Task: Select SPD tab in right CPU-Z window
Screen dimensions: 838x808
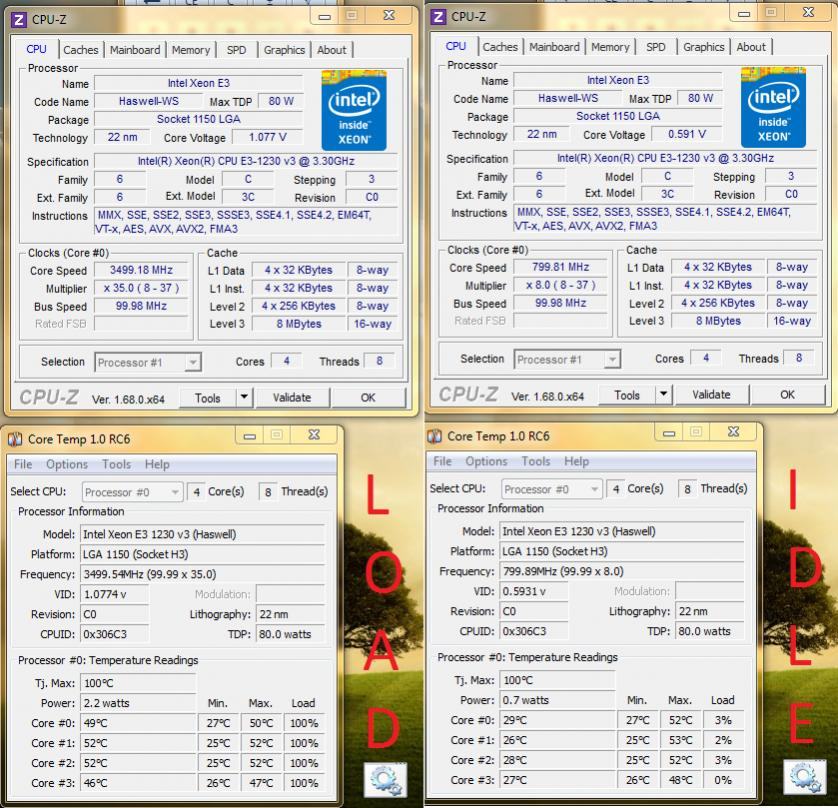Action: click(x=656, y=46)
